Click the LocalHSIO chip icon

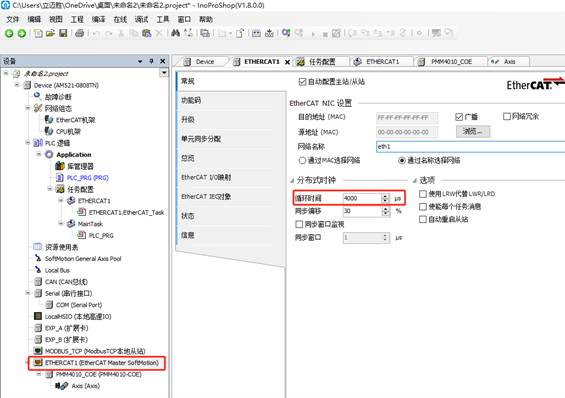(38, 316)
